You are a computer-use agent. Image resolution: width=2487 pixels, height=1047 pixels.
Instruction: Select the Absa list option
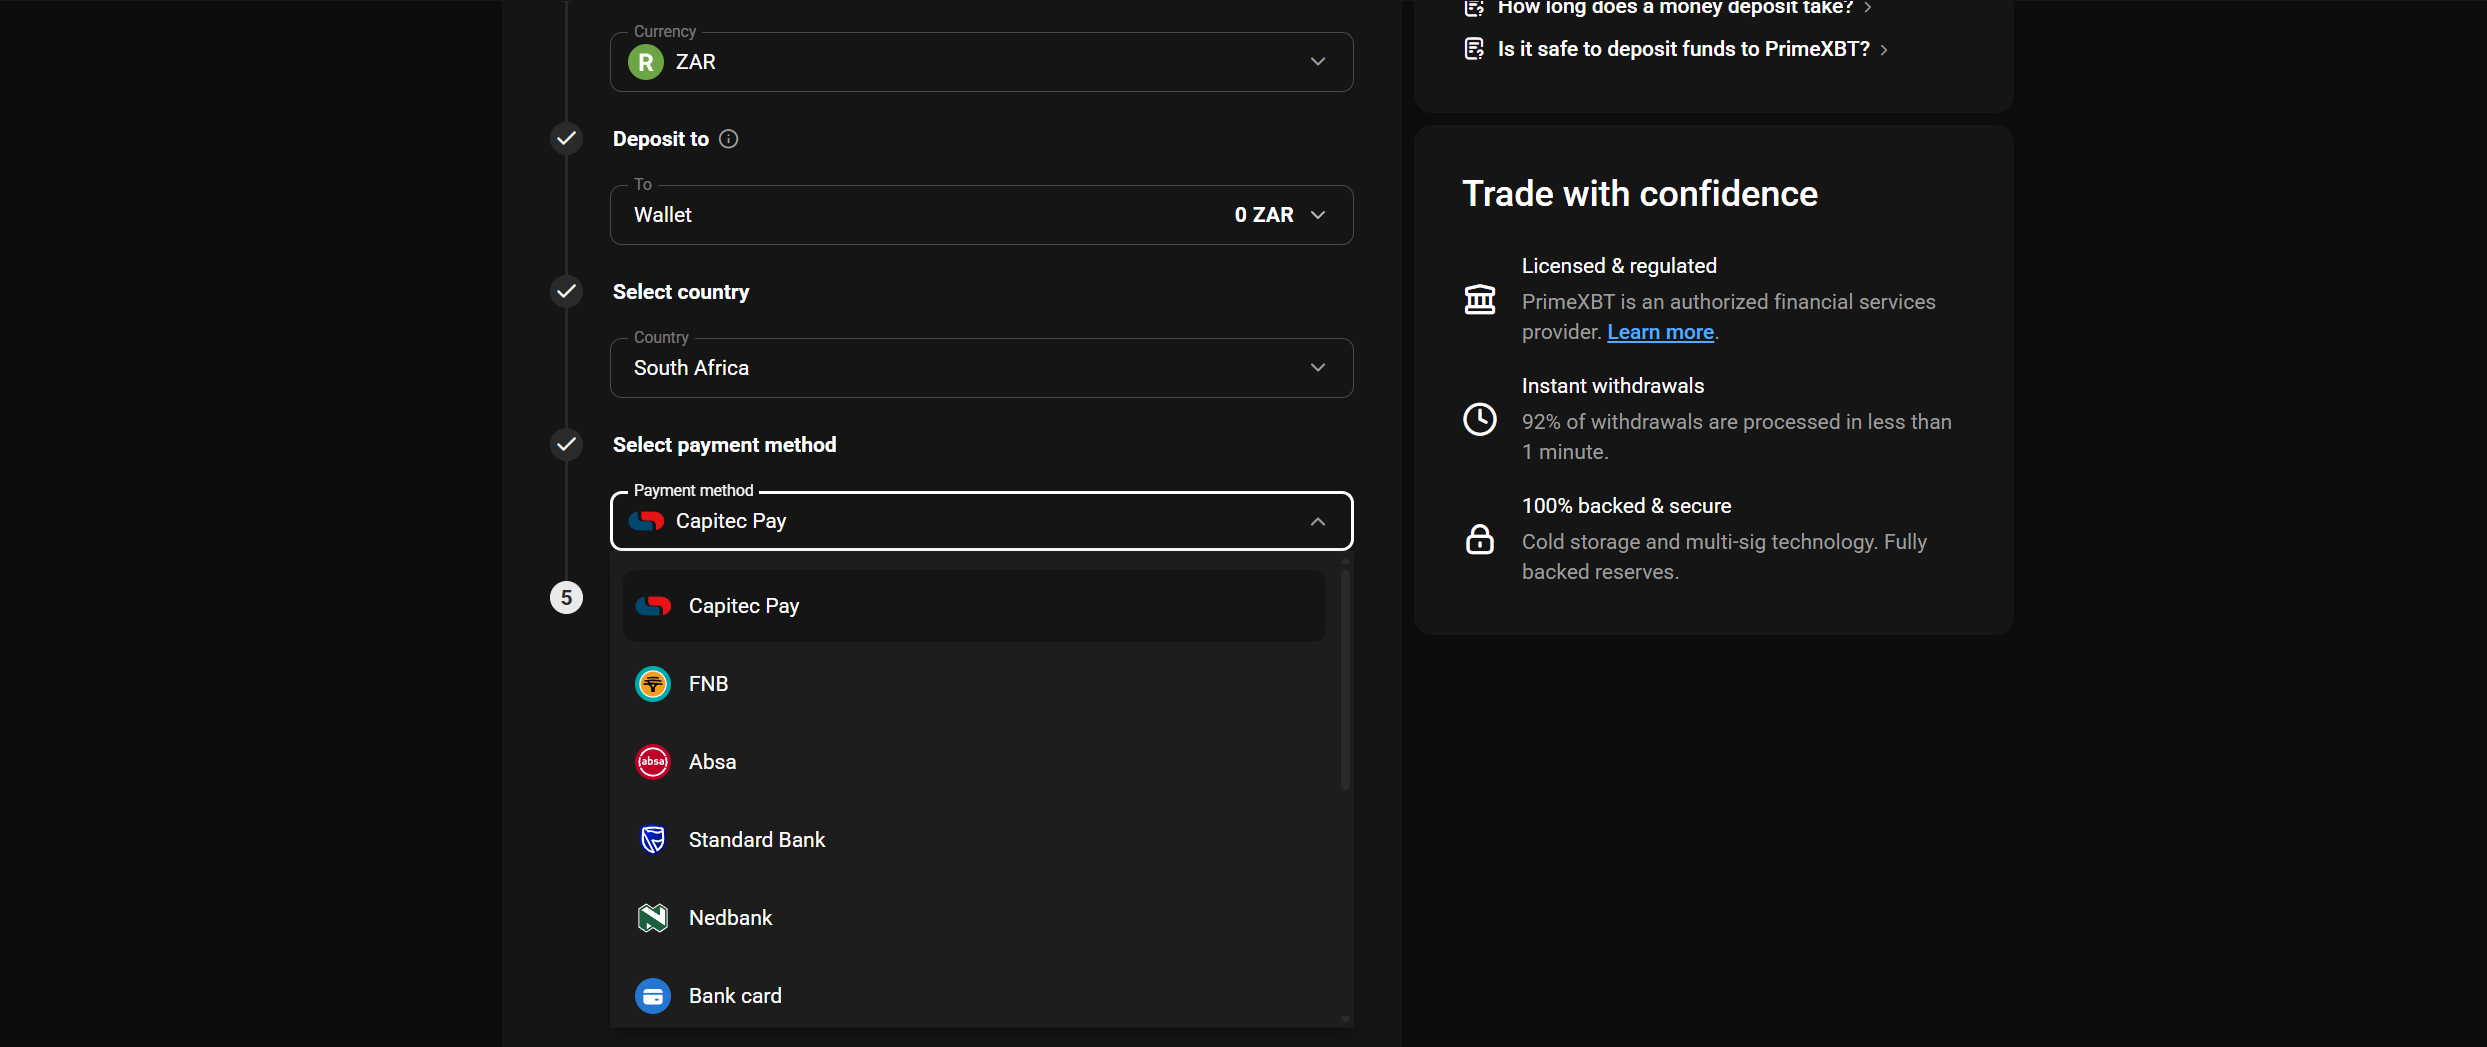712,762
